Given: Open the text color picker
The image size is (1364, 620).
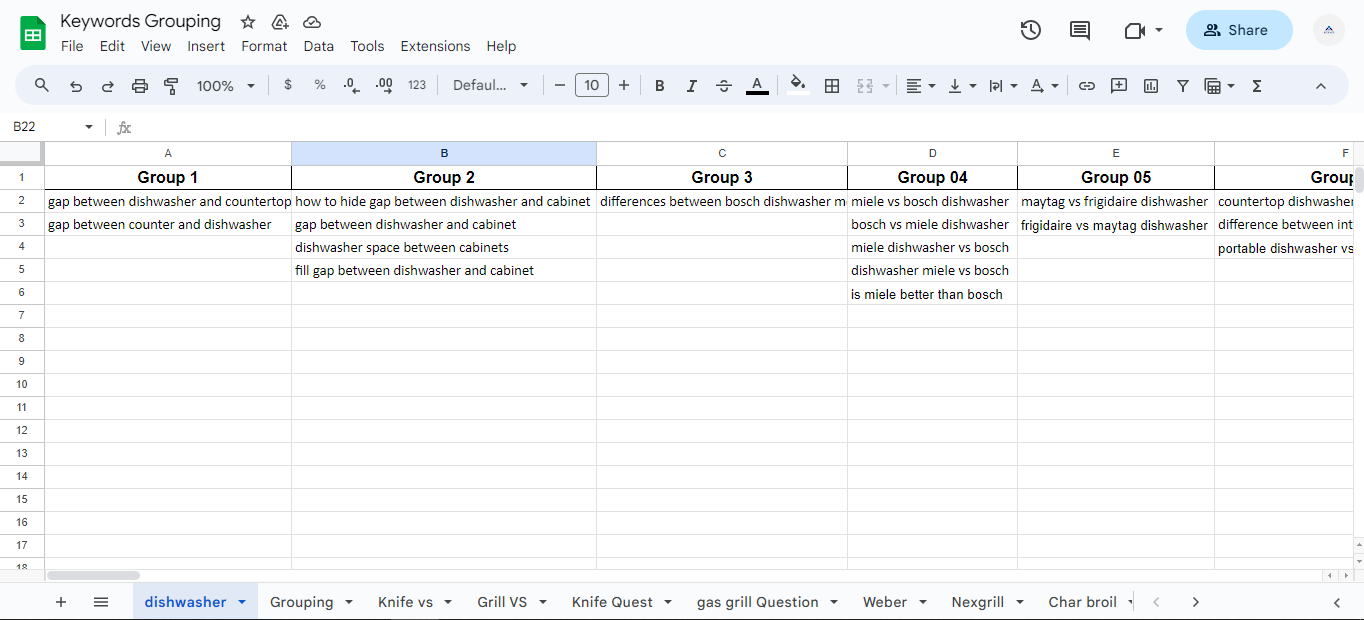Looking at the screenshot, I should [x=757, y=86].
